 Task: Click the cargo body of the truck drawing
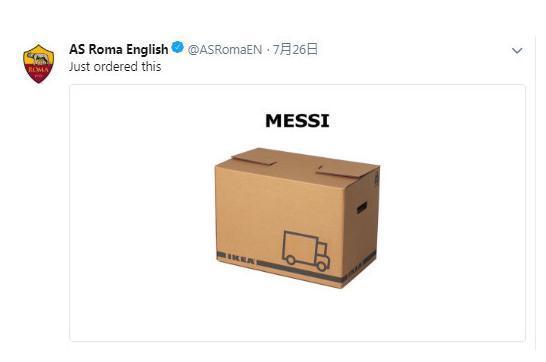click(299, 246)
